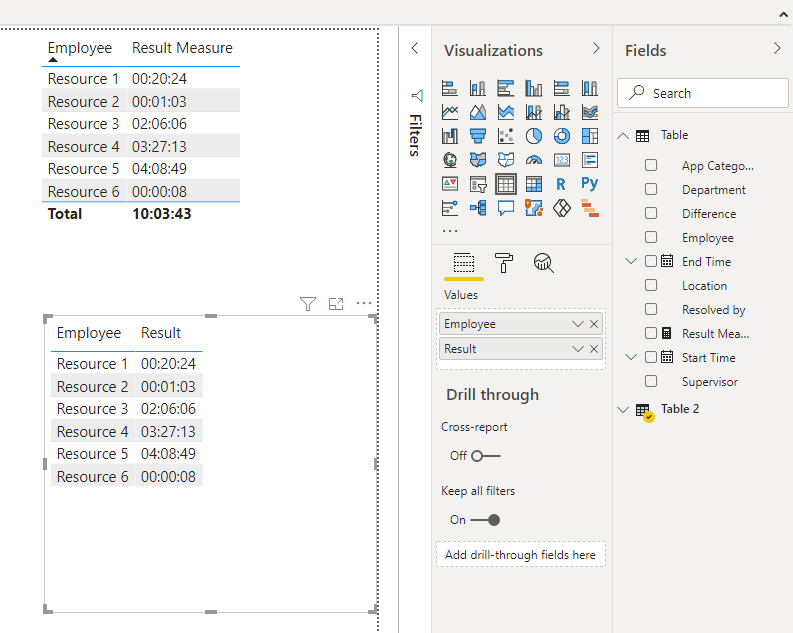Select the Filled map visual

coord(477,160)
